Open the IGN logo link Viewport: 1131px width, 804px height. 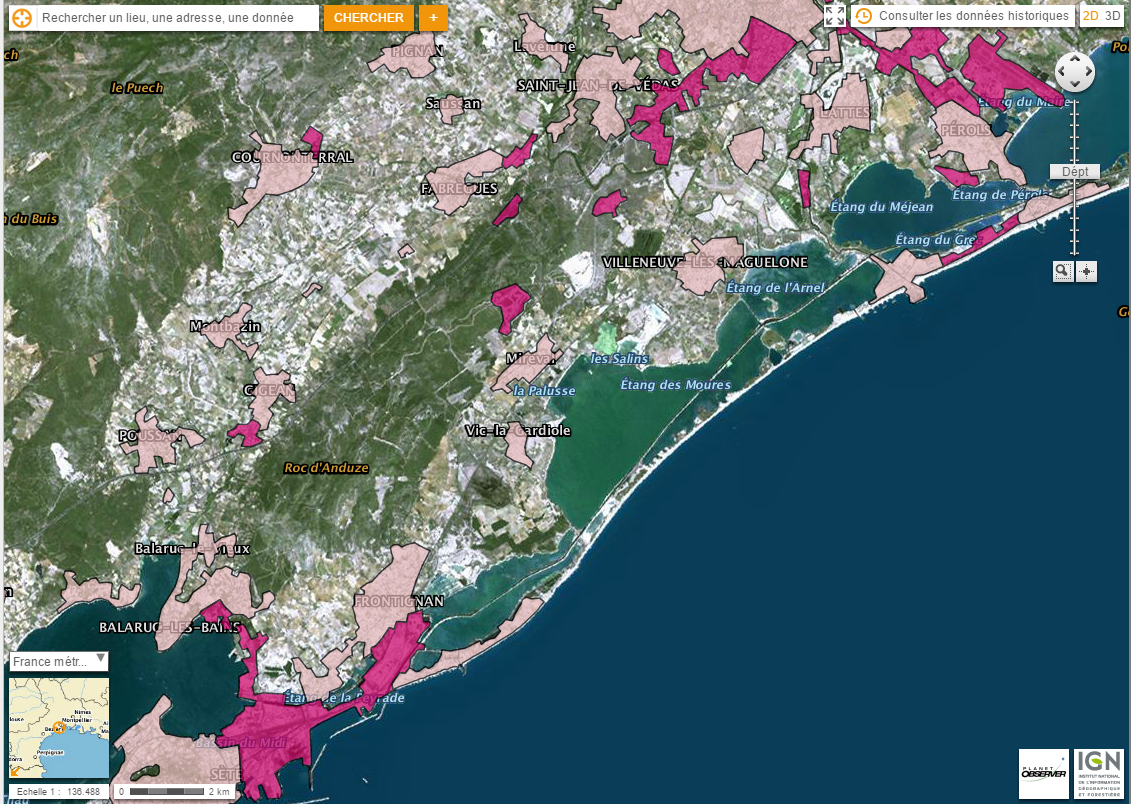1099,774
